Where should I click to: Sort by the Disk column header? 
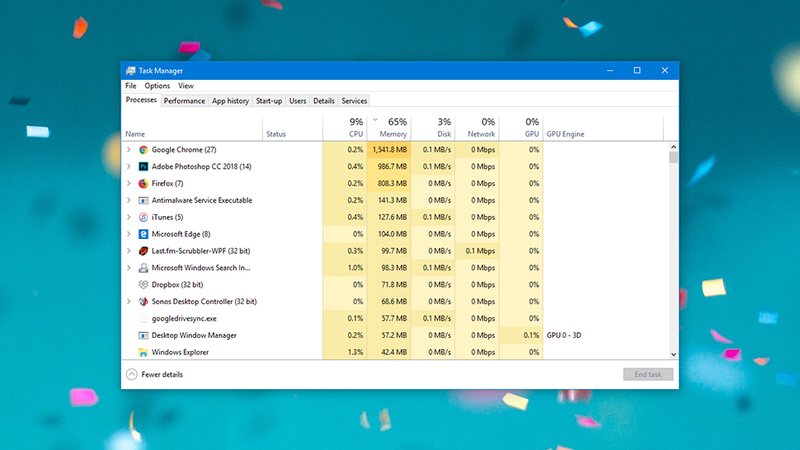point(433,128)
